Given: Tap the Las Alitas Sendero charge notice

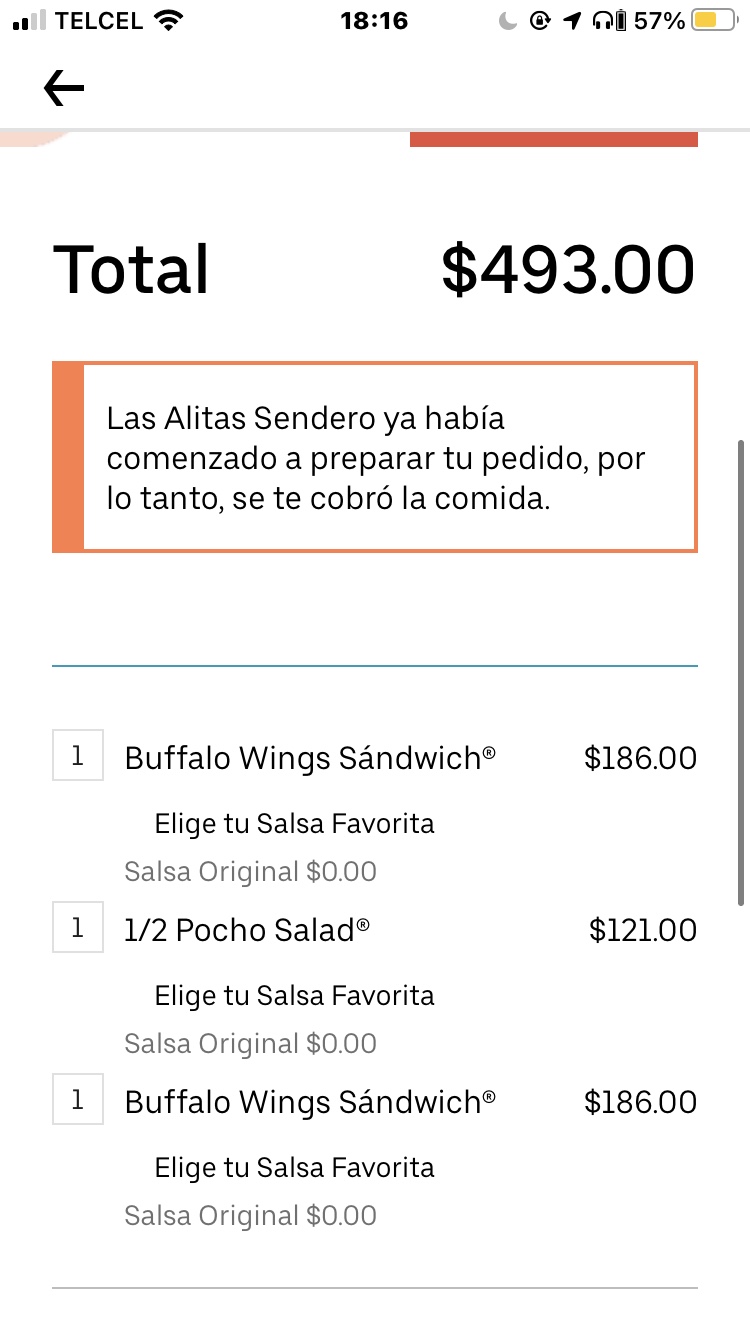Looking at the screenshot, I should [x=375, y=457].
